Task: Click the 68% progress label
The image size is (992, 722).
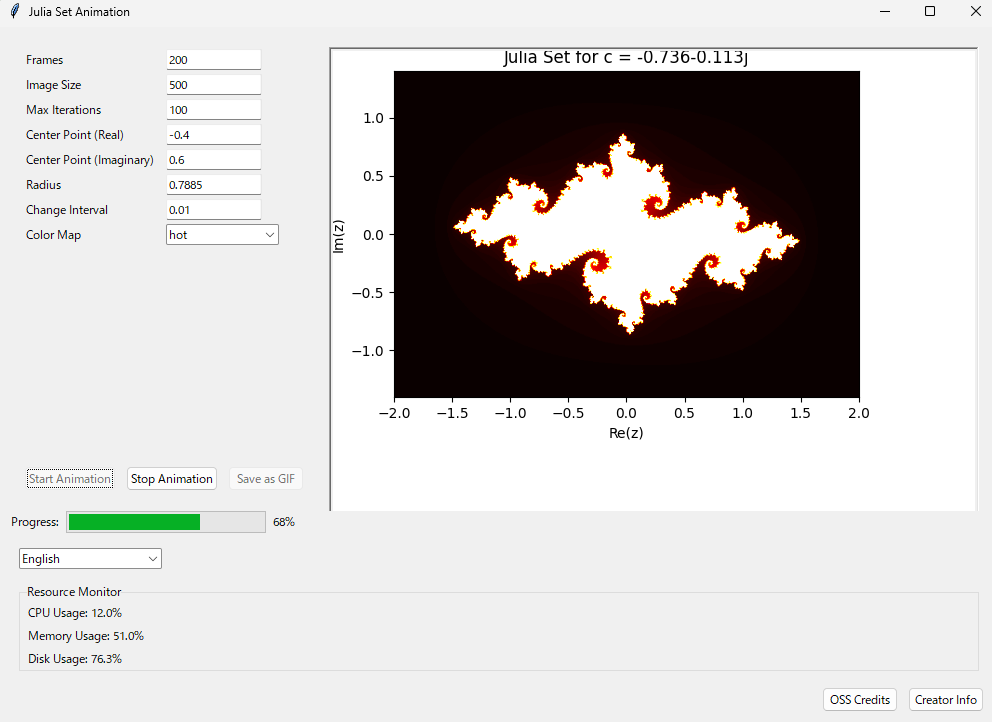Action: click(x=283, y=521)
